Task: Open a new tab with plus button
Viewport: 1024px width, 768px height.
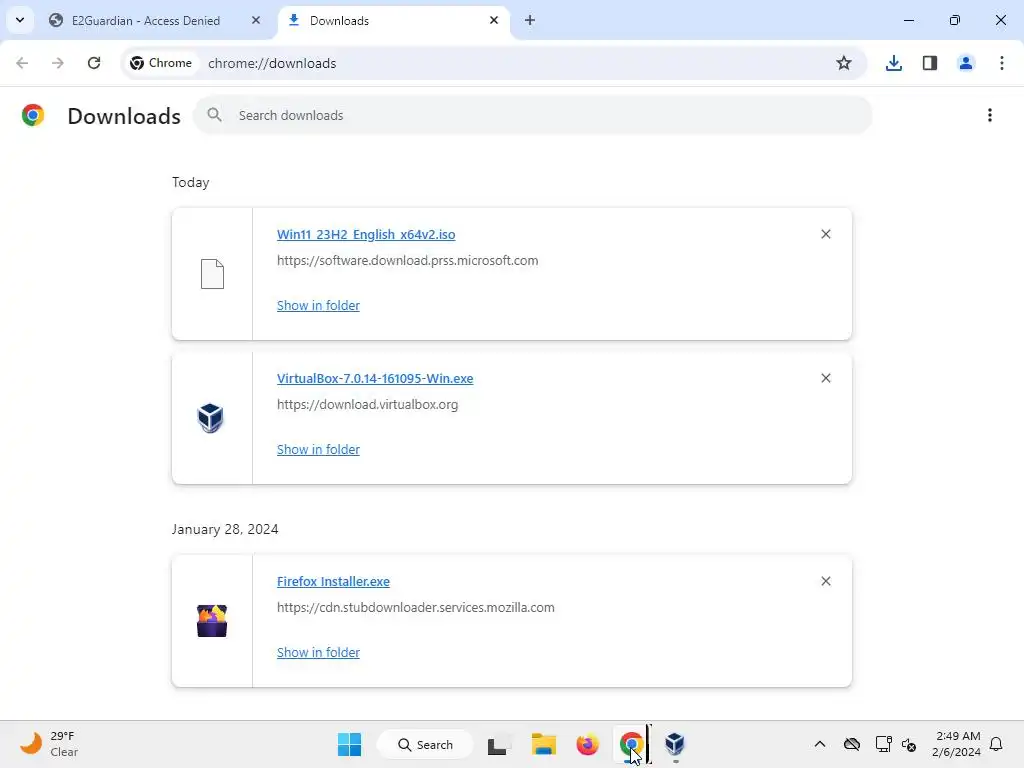Action: tap(530, 20)
